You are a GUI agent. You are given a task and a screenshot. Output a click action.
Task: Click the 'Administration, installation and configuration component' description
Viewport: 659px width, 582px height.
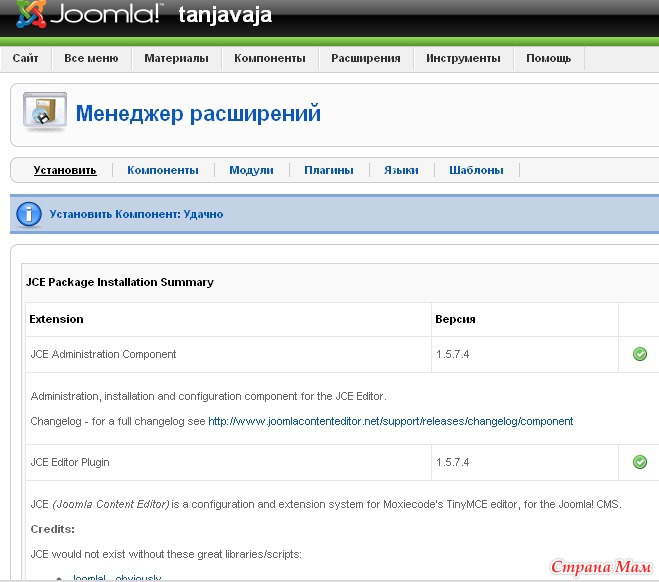pyautogui.click(x=208, y=396)
